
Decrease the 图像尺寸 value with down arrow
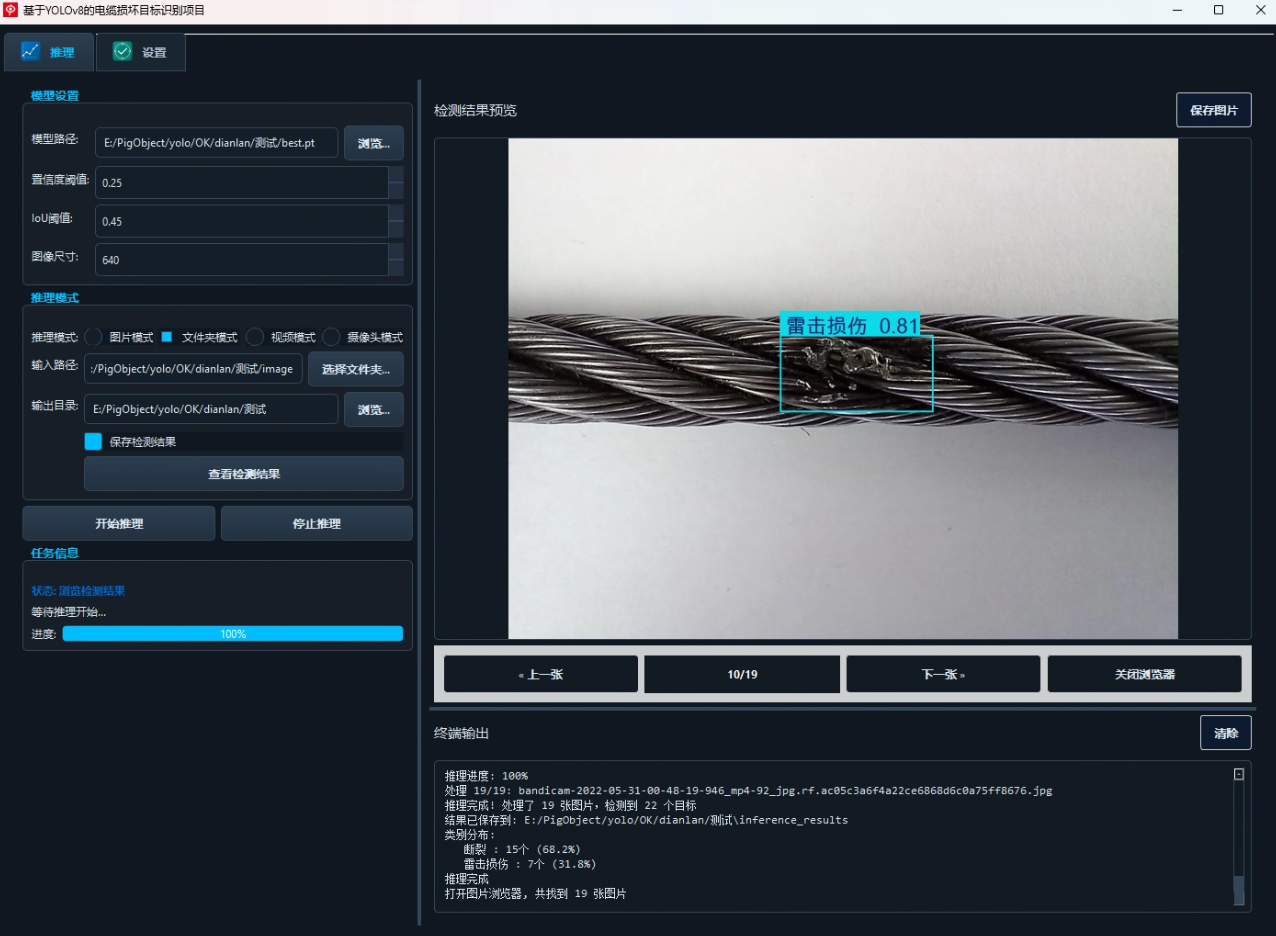pyautogui.click(x=396, y=268)
